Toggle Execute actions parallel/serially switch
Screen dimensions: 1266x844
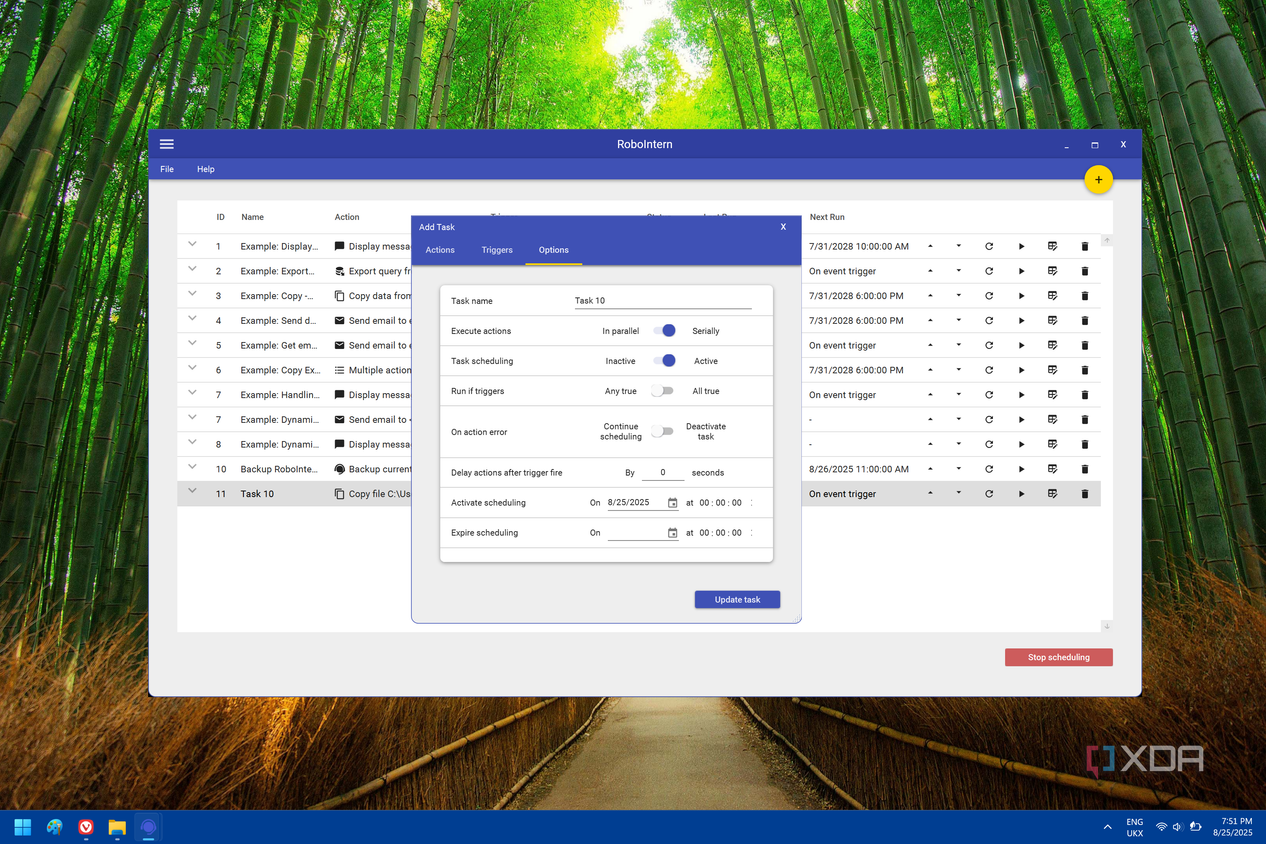point(664,331)
